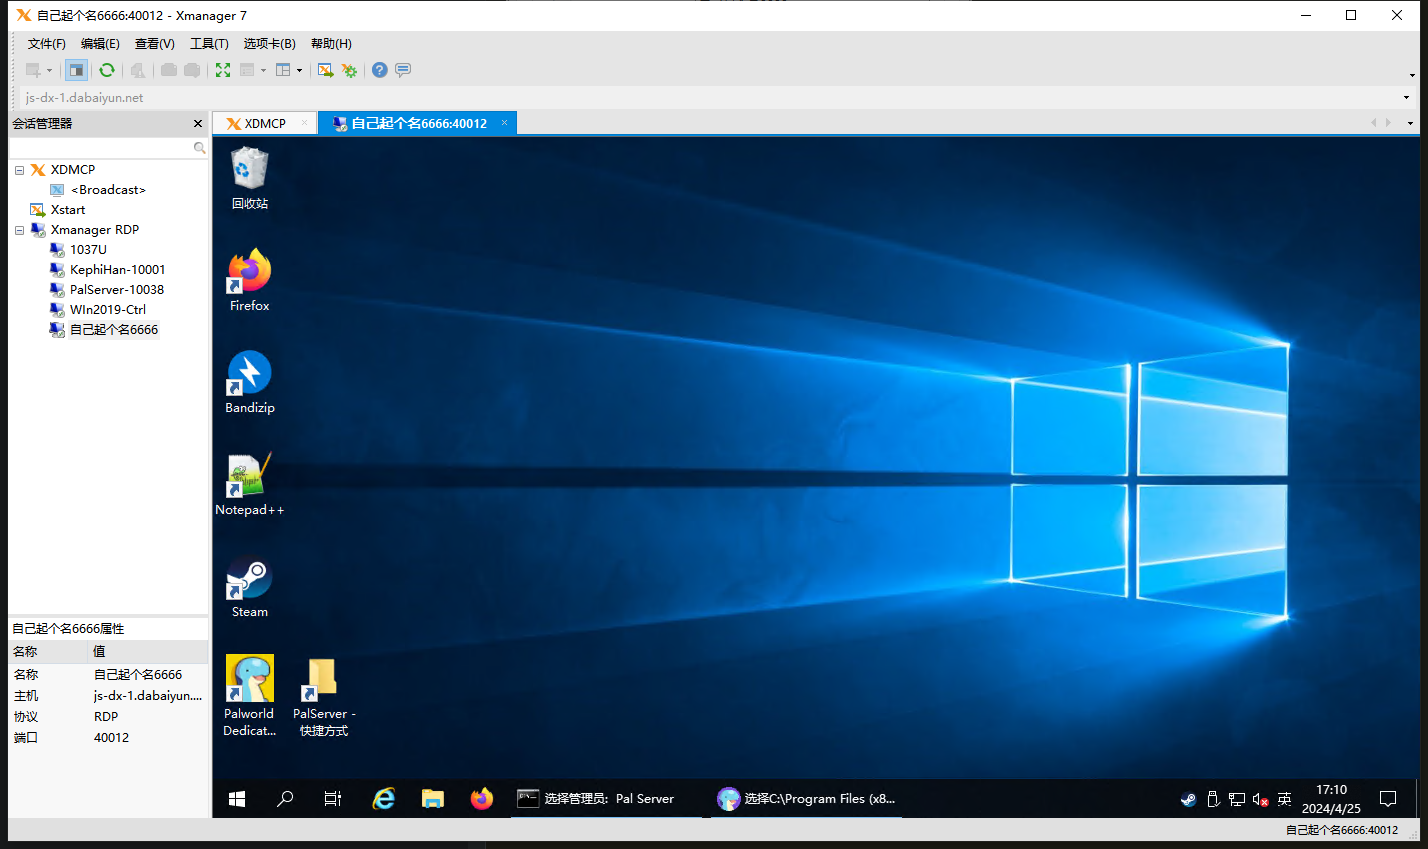Select the 端口 40012 property row
Screen dimensions: 1428x849
tap(108, 738)
